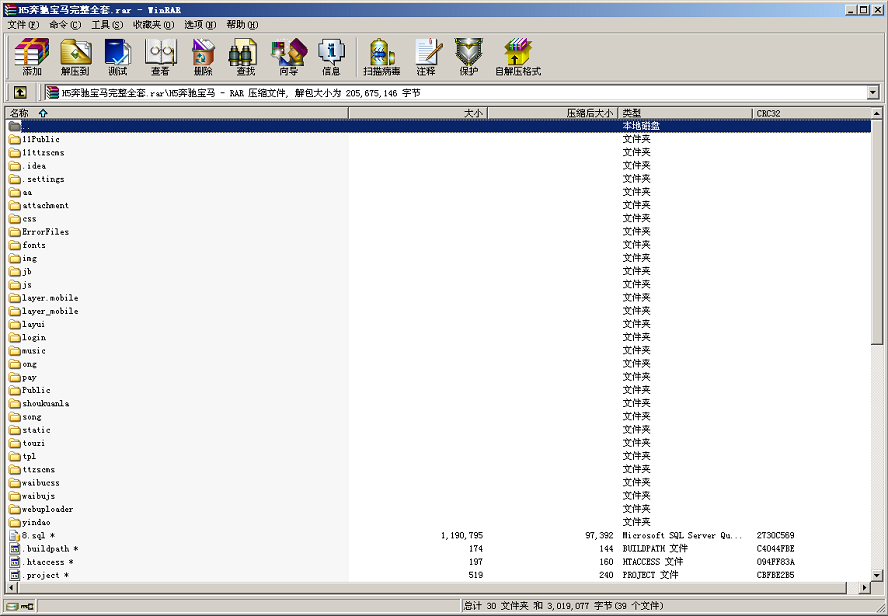Image resolution: width=888 pixels, height=616 pixels.
Task: Select the ErrorFiles folder
Action: click(46, 232)
